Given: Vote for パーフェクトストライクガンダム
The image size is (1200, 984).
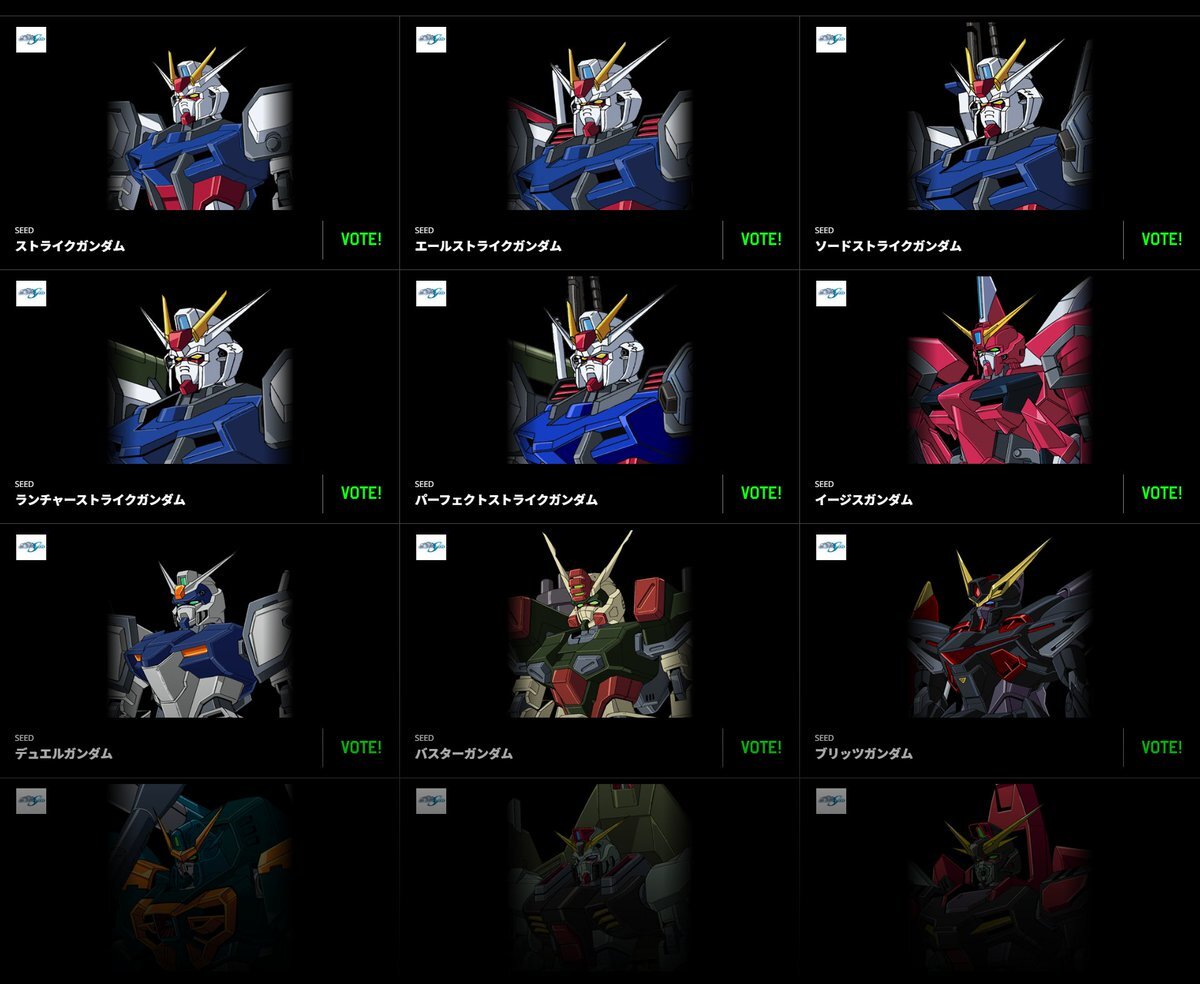Looking at the screenshot, I should click(x=761, y=493).
